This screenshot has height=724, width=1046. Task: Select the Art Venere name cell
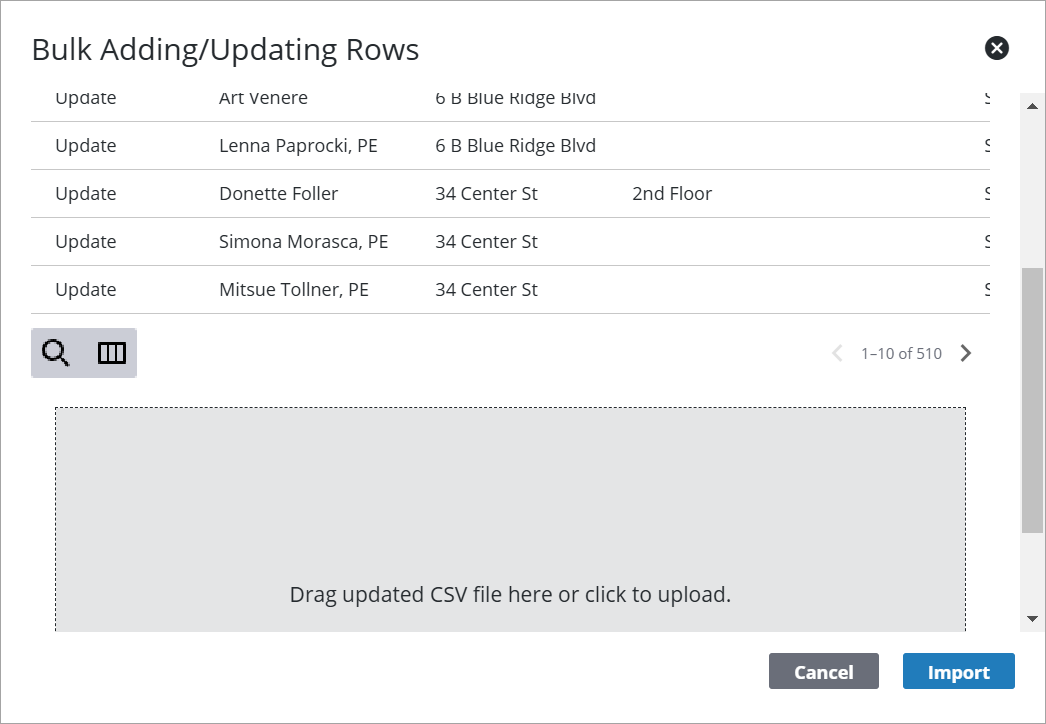pos(263,99)
